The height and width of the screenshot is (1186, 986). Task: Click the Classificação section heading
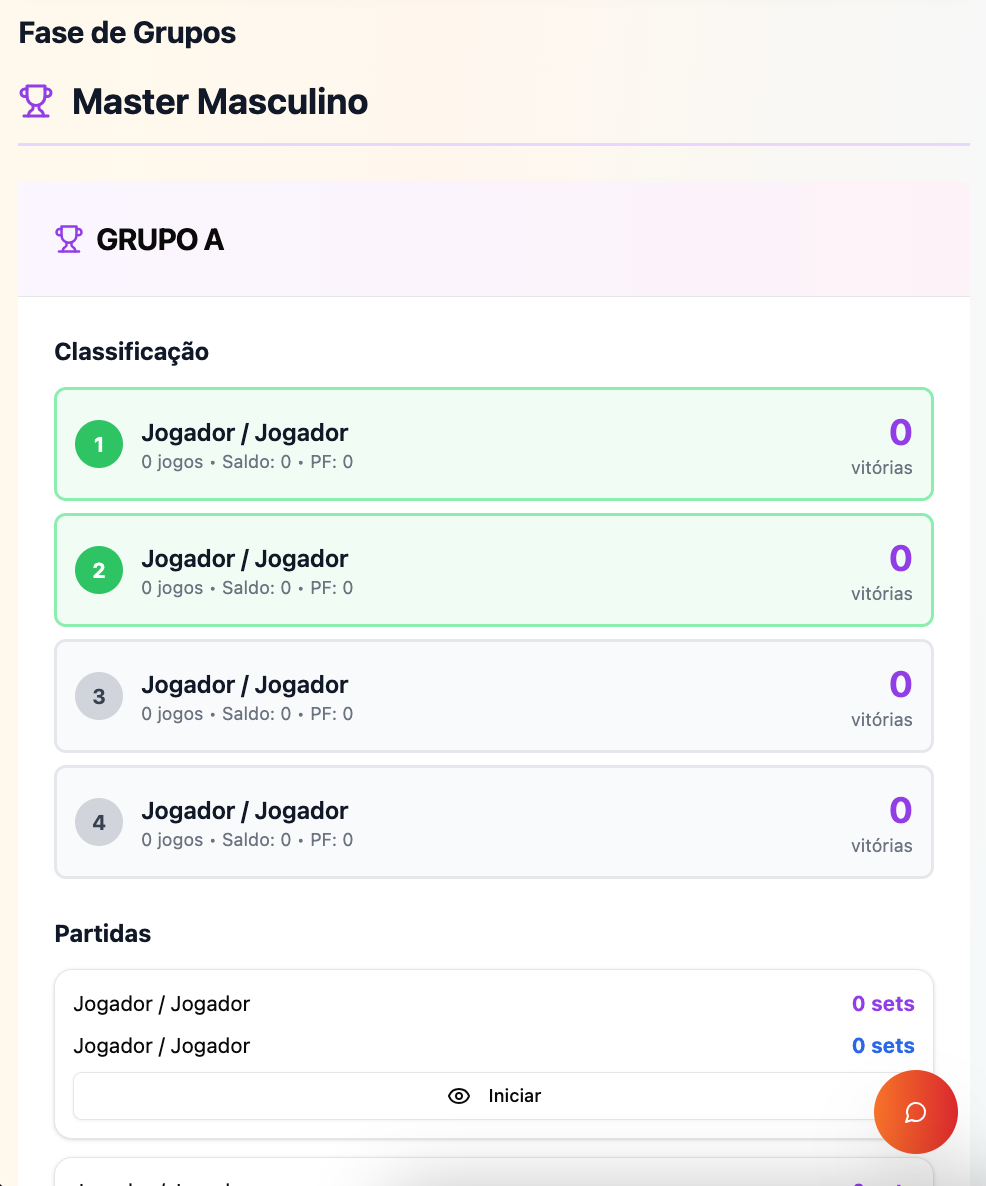[131, 352]
